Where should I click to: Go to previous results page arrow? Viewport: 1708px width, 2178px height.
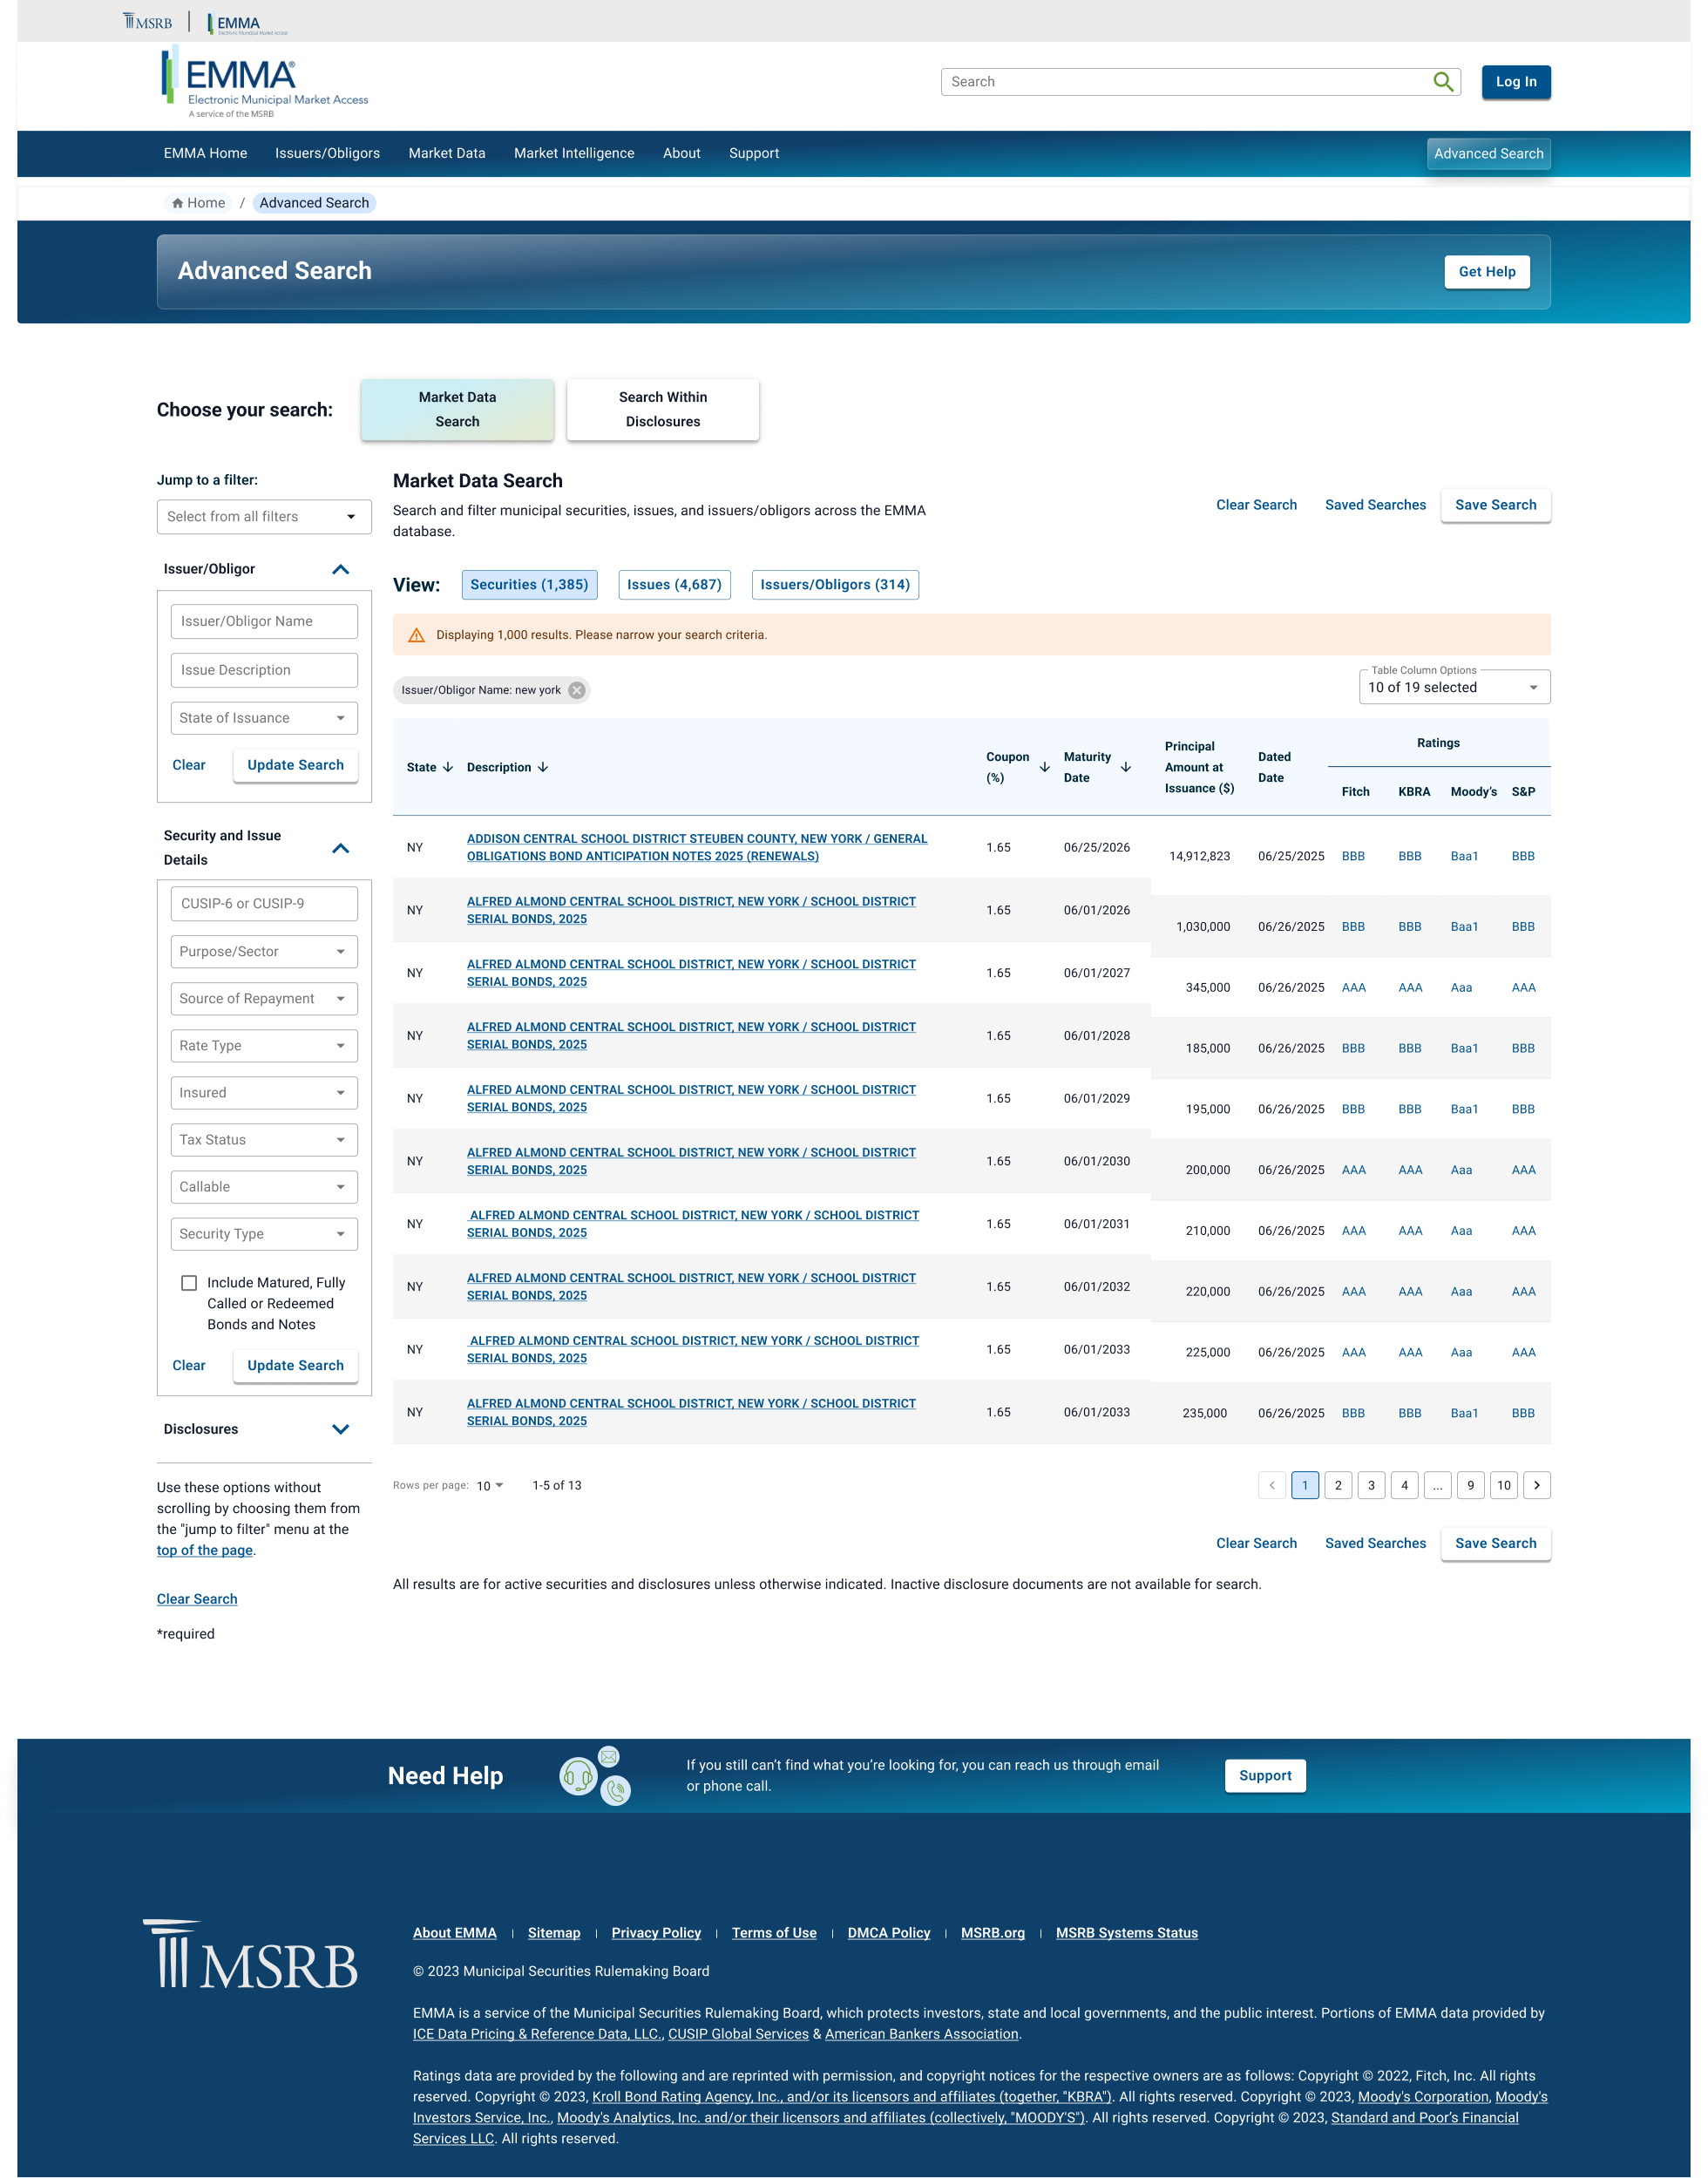coord(1272,1485)
